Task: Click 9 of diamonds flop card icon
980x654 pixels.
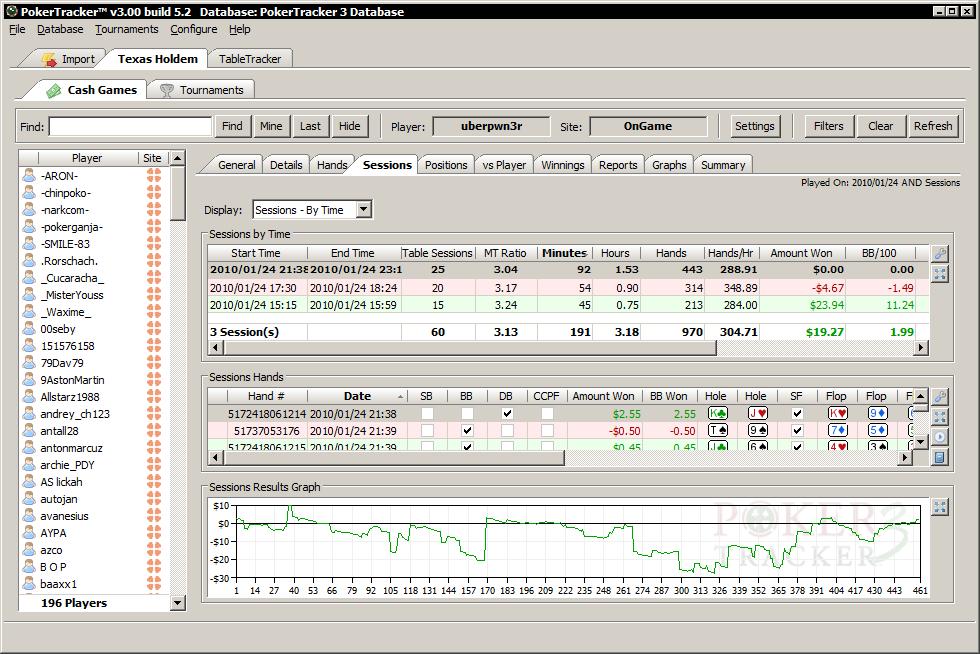Action: click(878, 413)
